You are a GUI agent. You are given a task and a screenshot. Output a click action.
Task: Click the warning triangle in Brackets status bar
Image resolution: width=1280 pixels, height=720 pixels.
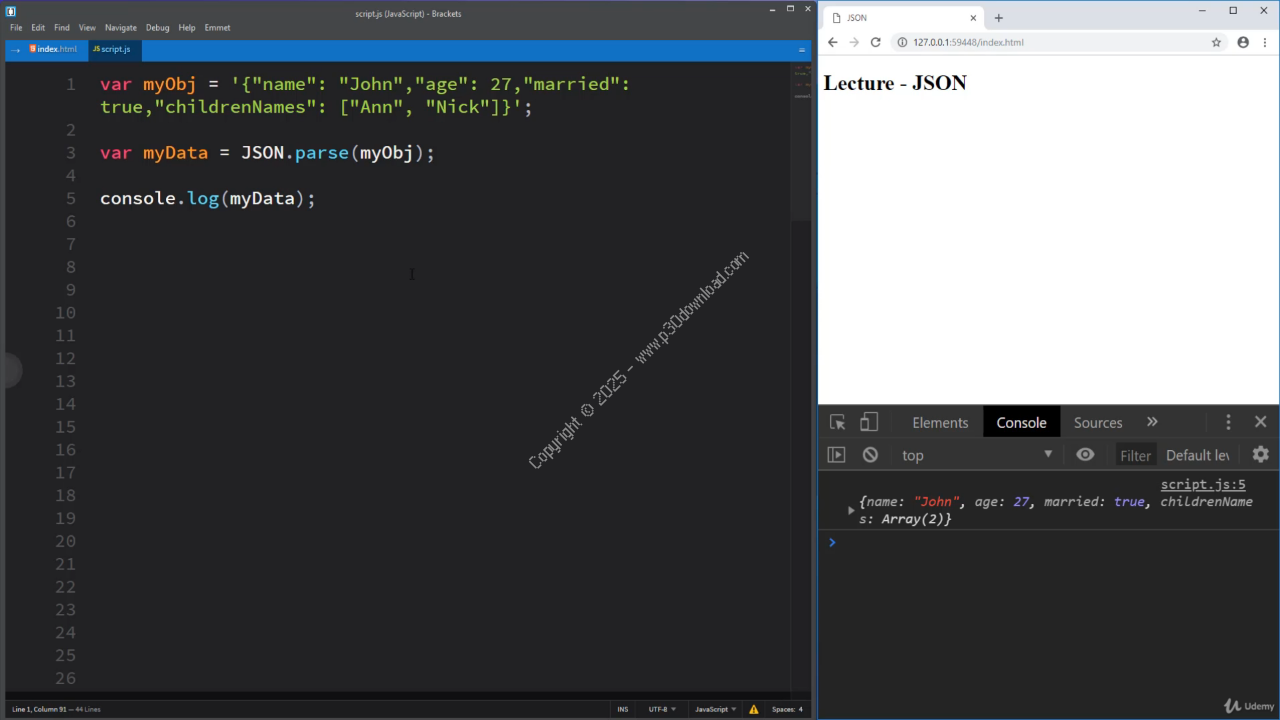tap(754, 709)
